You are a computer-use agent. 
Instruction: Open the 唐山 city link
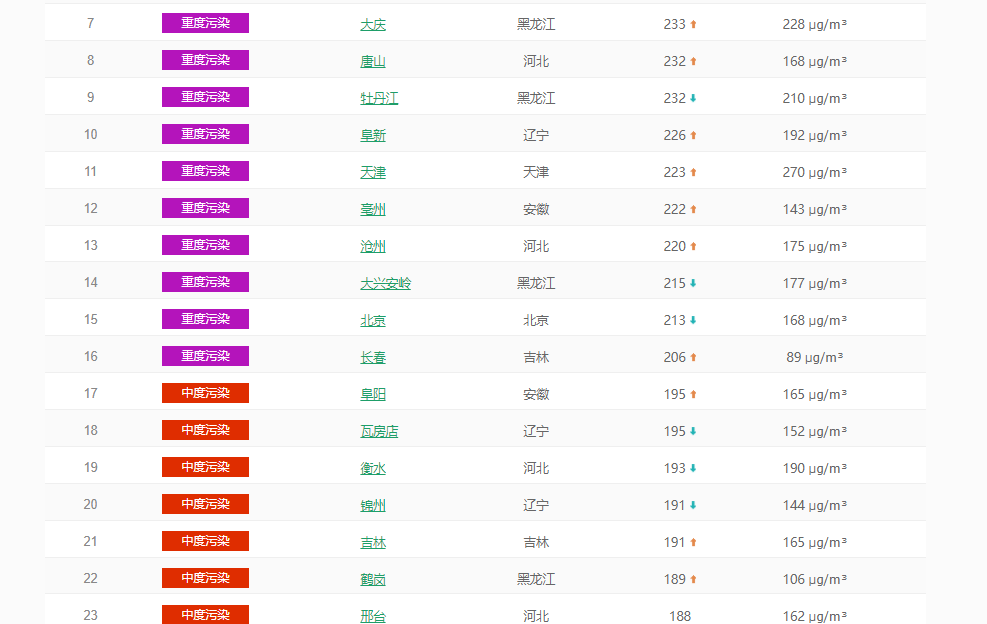373,61
